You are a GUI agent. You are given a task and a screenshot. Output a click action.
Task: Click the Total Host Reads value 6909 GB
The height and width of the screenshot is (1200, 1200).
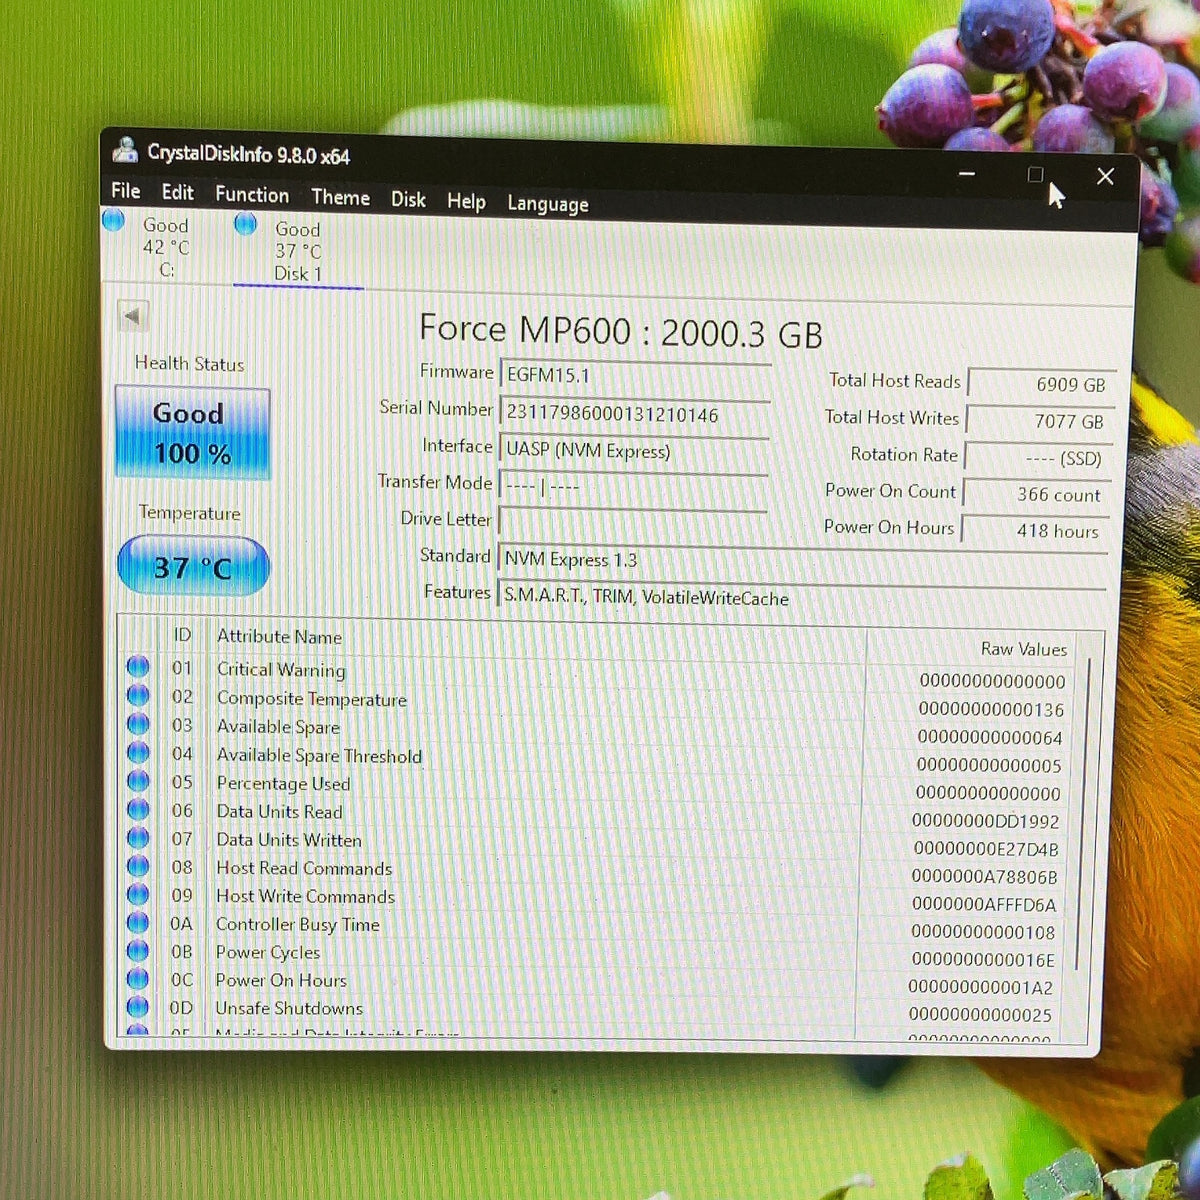pos(1040,384)
